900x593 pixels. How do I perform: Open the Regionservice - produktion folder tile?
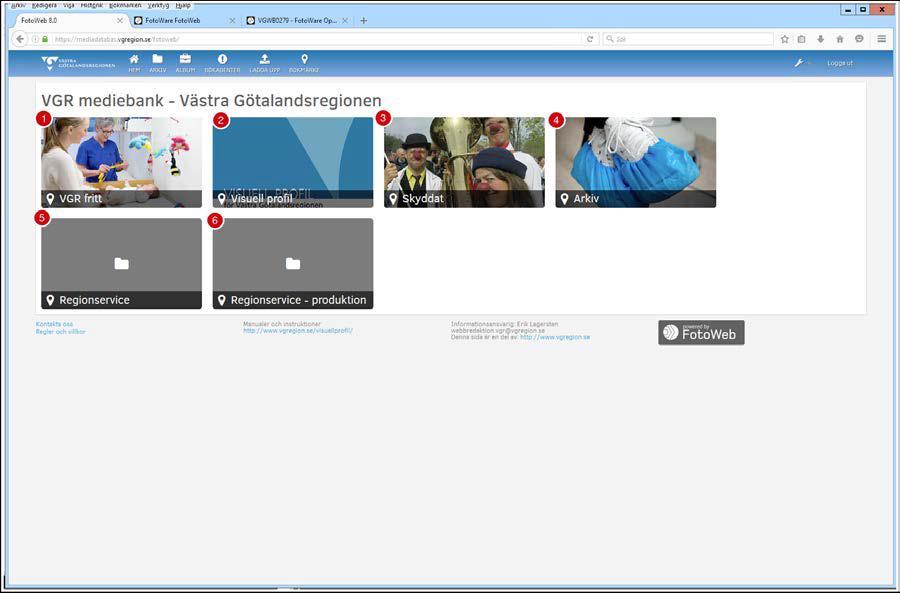click(293, 263)
